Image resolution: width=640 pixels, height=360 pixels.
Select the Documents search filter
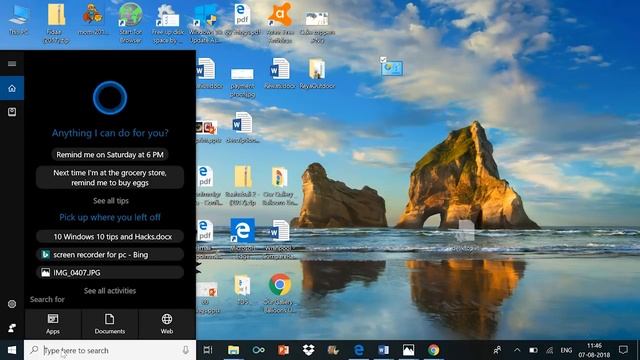click(x=110, y=324)
